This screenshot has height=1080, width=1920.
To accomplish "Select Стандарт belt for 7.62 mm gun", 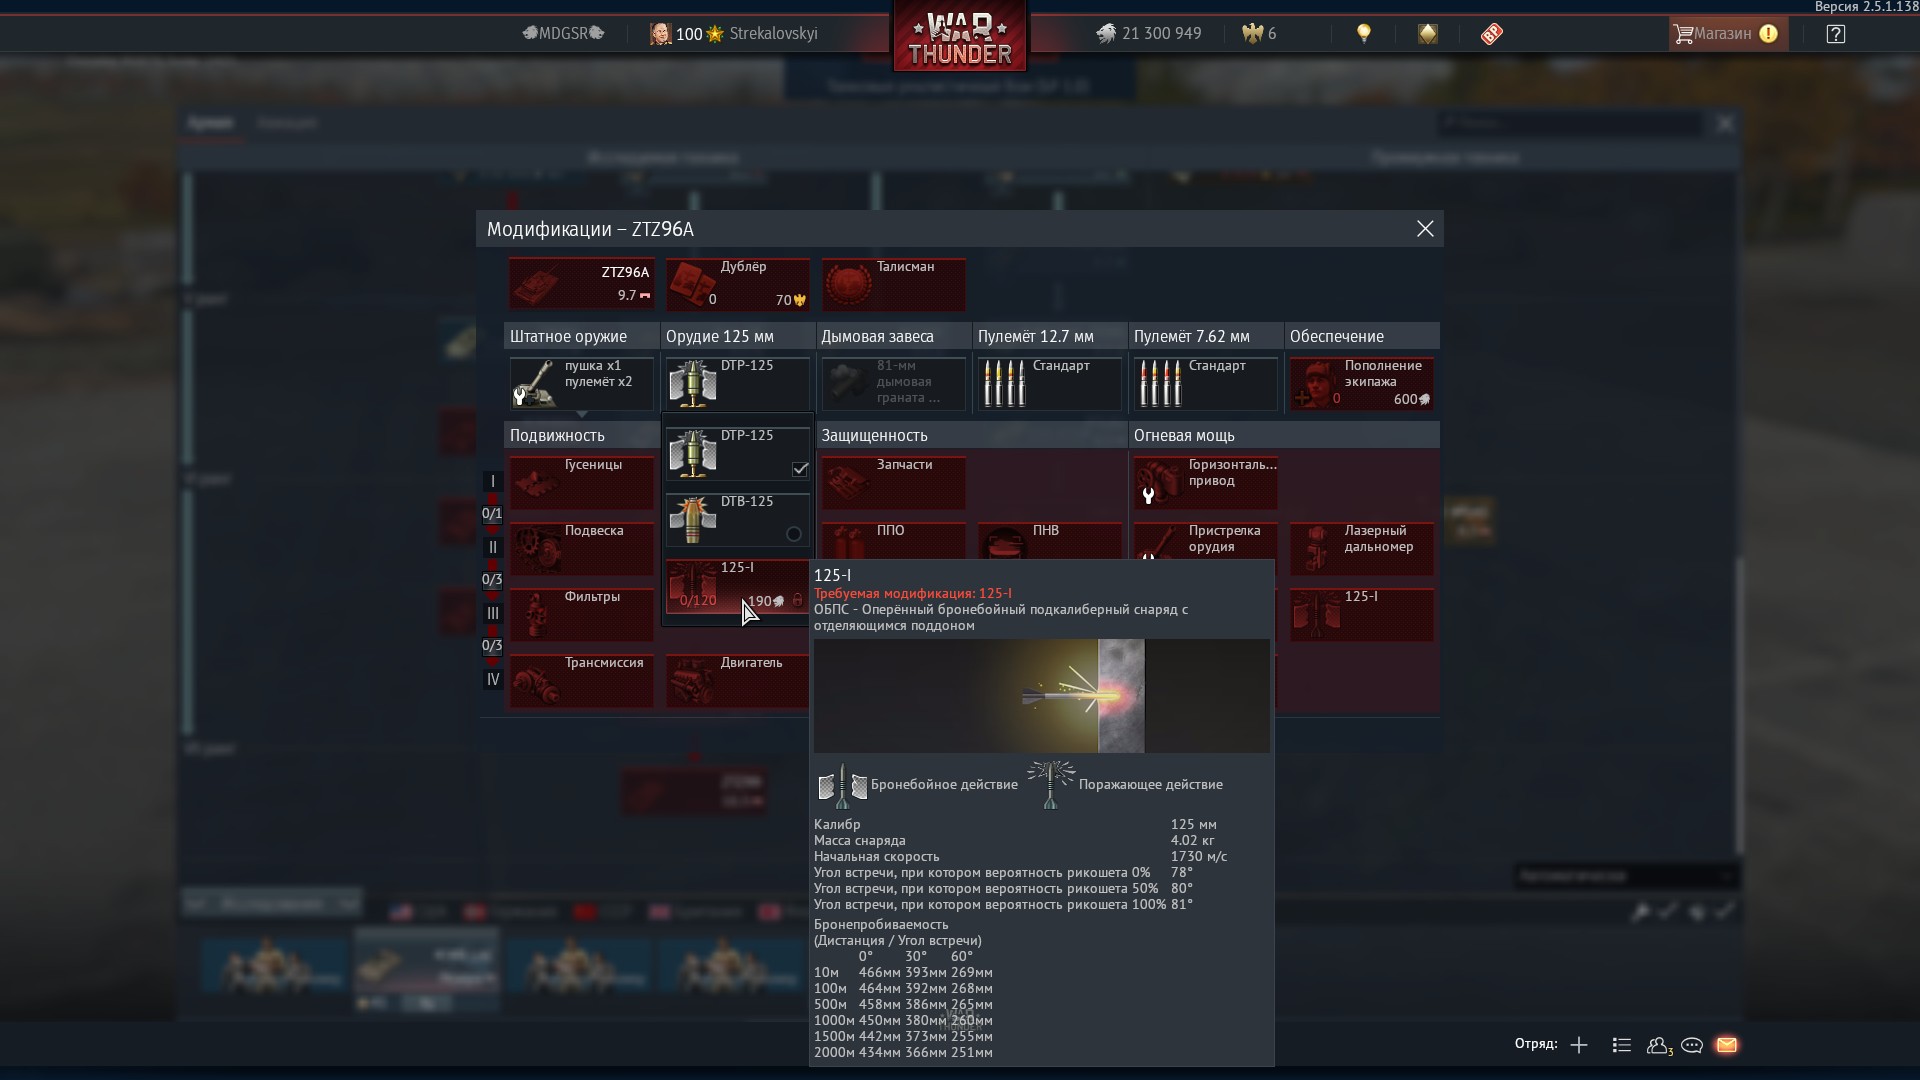I will (1206, 383).
